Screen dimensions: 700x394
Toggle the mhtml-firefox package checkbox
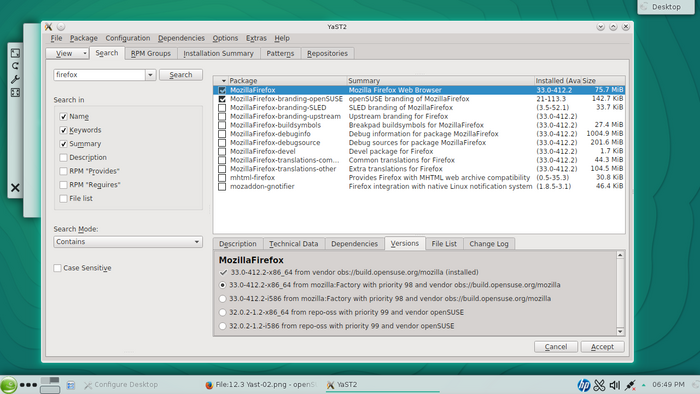click(x=222, y=178)
